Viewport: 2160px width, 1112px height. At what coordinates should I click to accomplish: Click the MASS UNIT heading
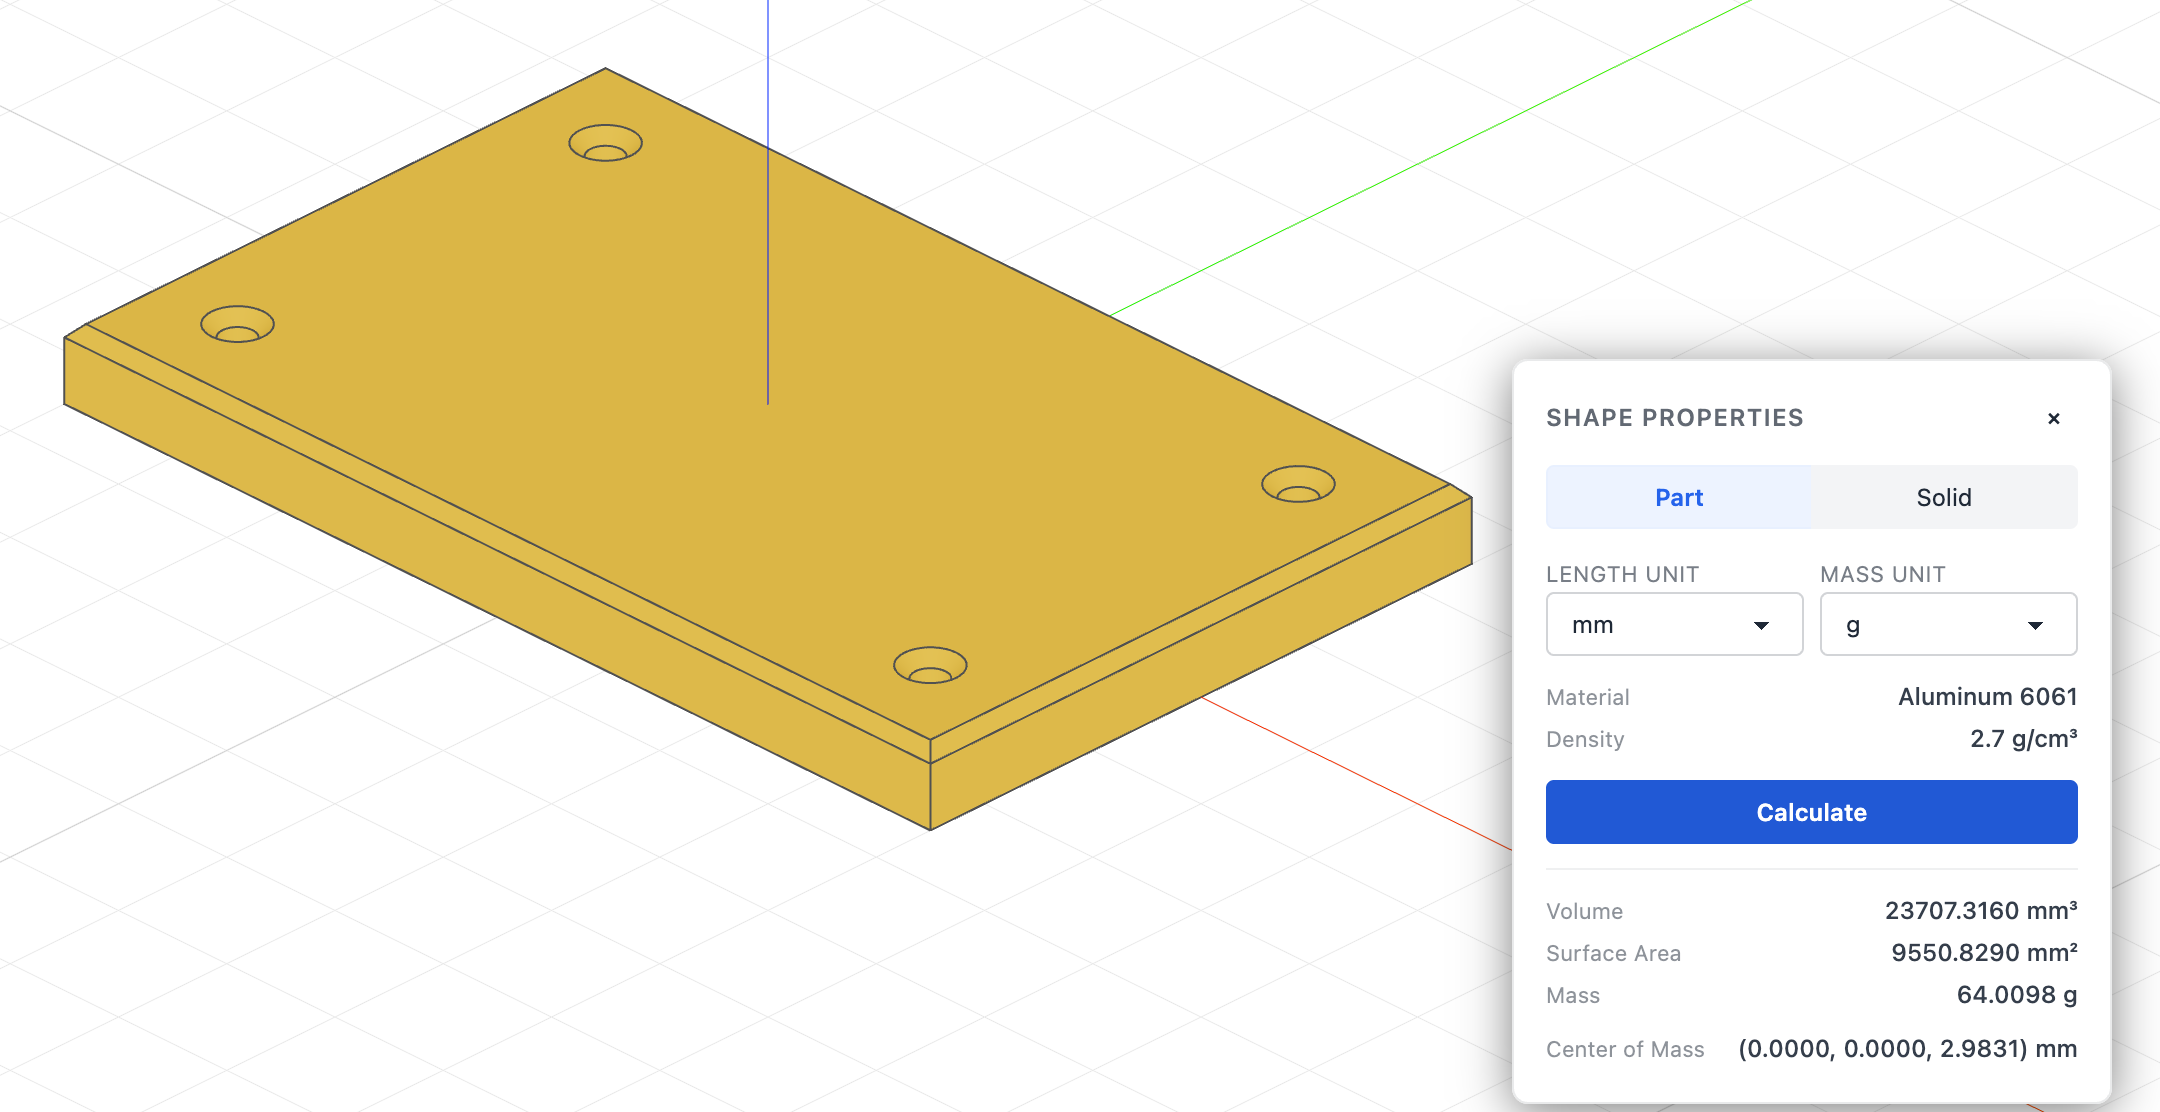pos(1882,574)
